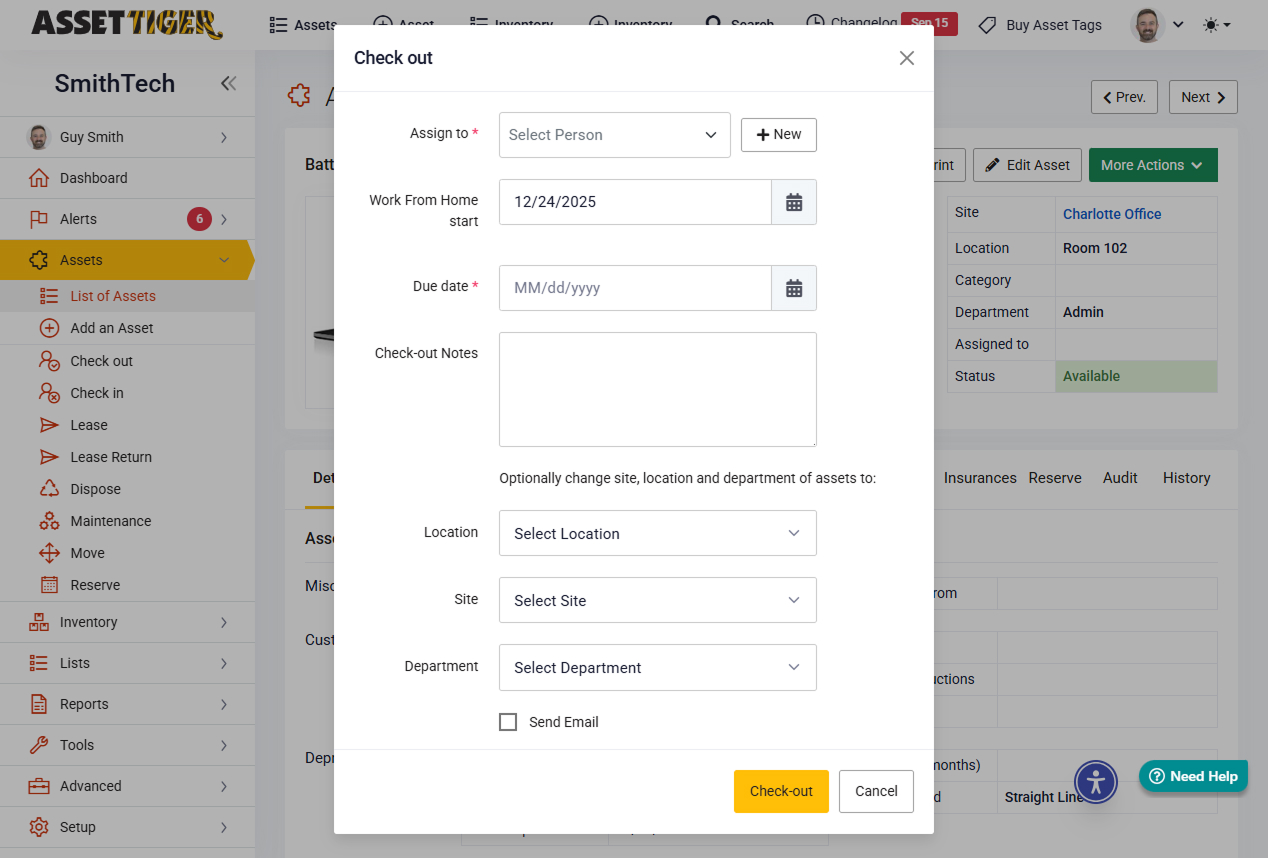
Task: Expand the Select Department dropdown
Action: pyautogui.click(x=657, y=668)
